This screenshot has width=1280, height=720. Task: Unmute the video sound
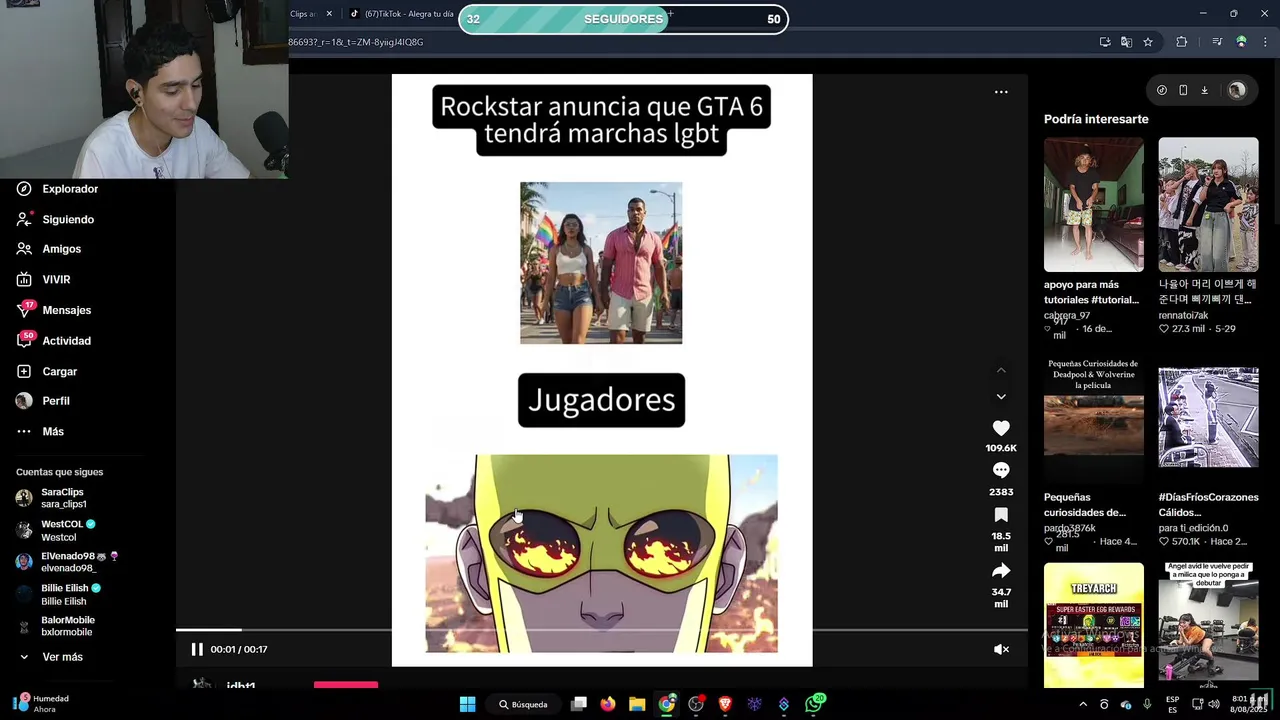click(1001, 650)
